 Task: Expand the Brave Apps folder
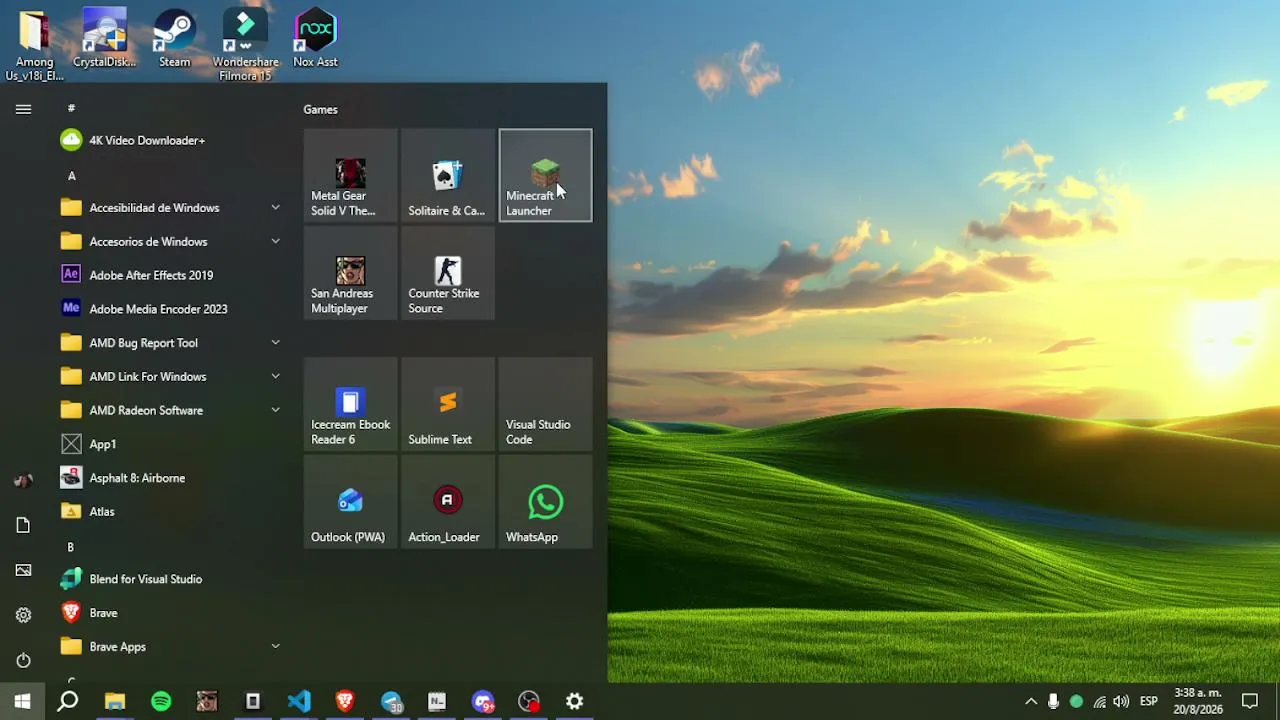click(171, 647)
